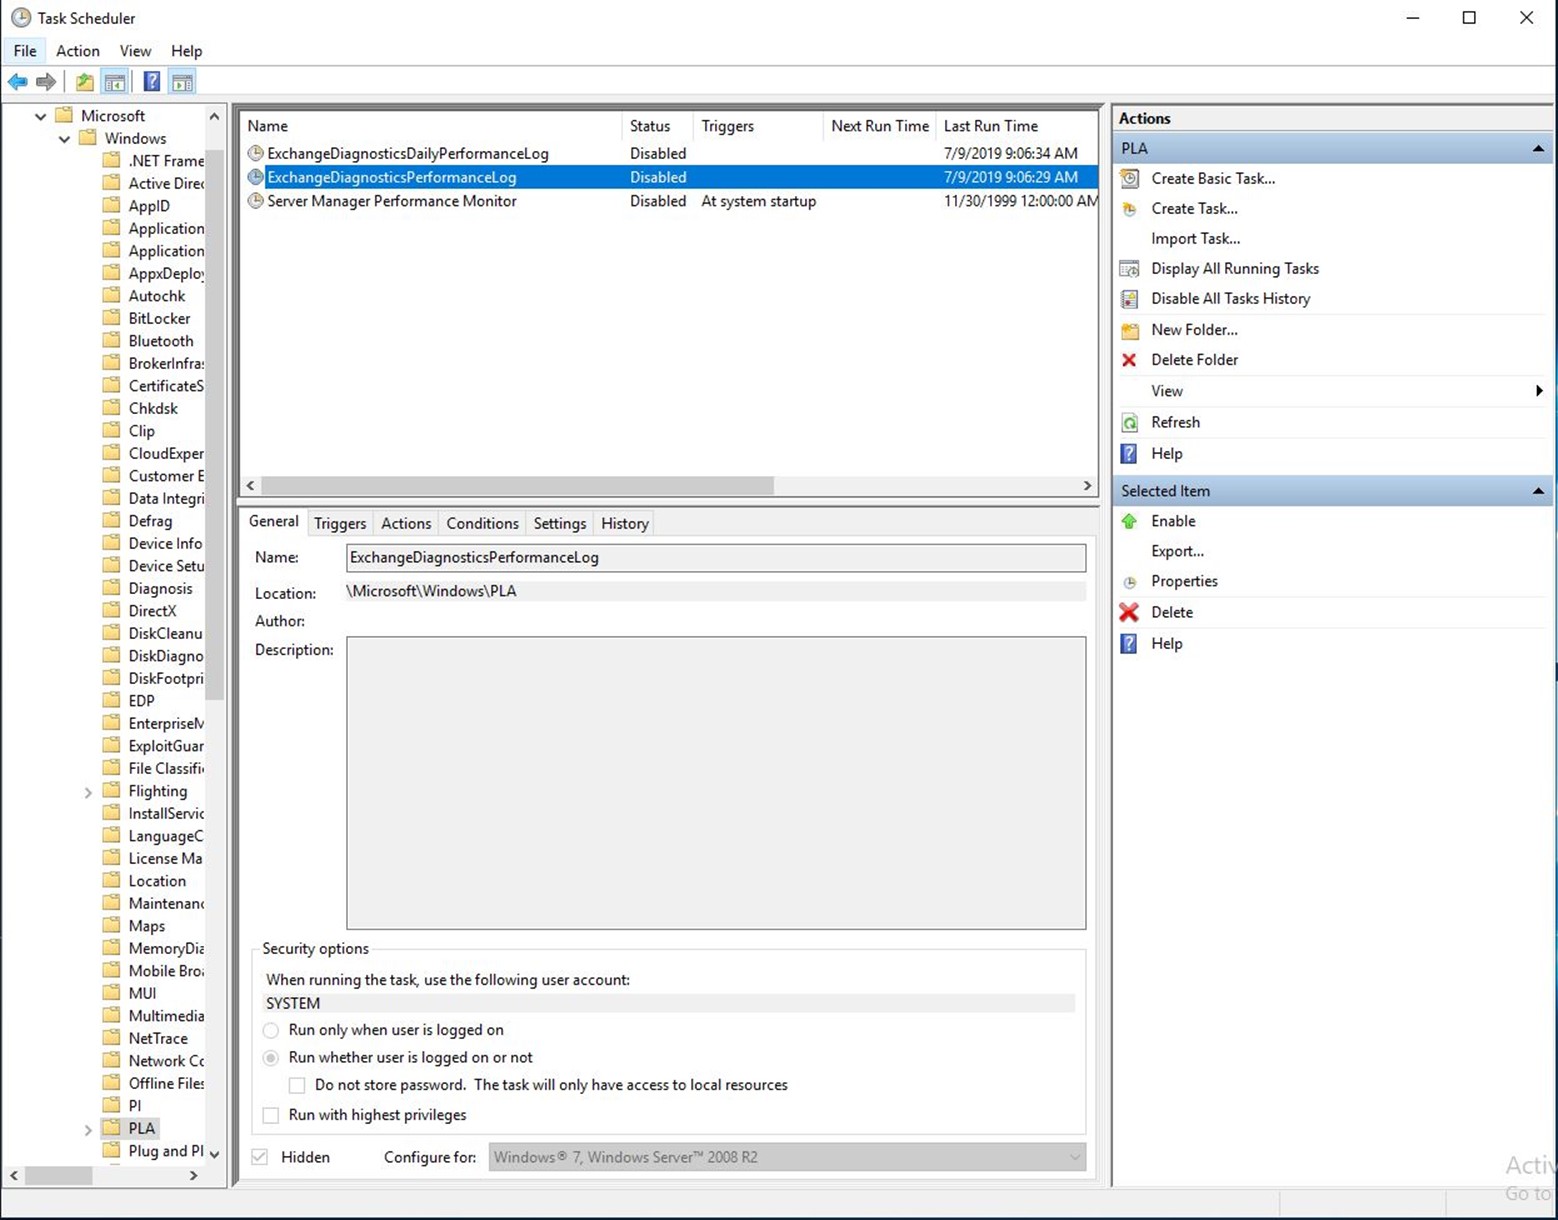The width and height of the screenshot is (1558, 1220).
Task: Click the Selected Item Help icon
Action: tap(1130, 643)
